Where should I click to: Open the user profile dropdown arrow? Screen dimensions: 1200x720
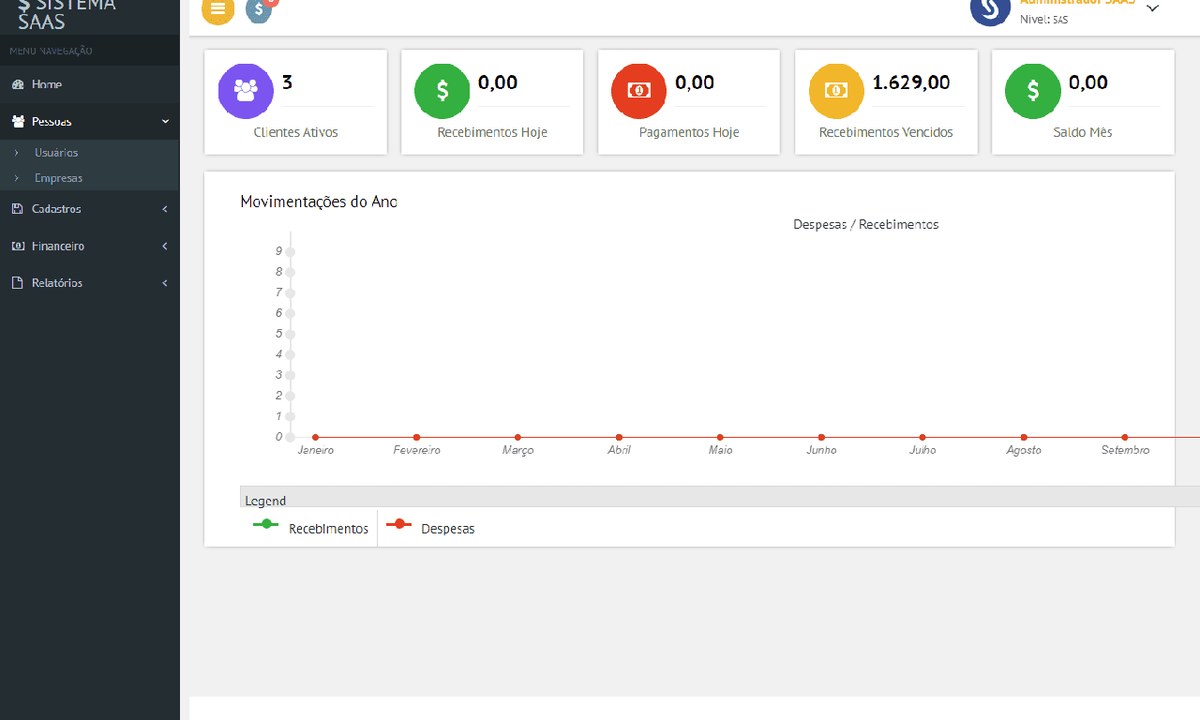pyautogui.click(x=1152, y=8)
